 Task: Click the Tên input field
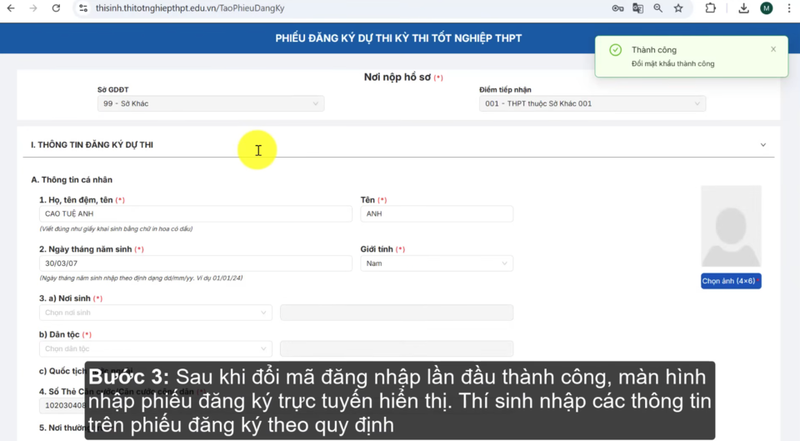437,214
